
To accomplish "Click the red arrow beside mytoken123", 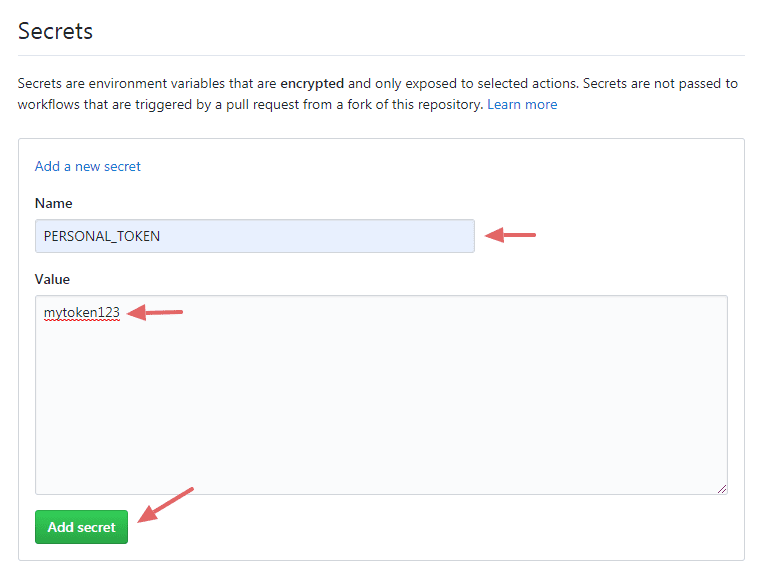I will coord(156,313).
